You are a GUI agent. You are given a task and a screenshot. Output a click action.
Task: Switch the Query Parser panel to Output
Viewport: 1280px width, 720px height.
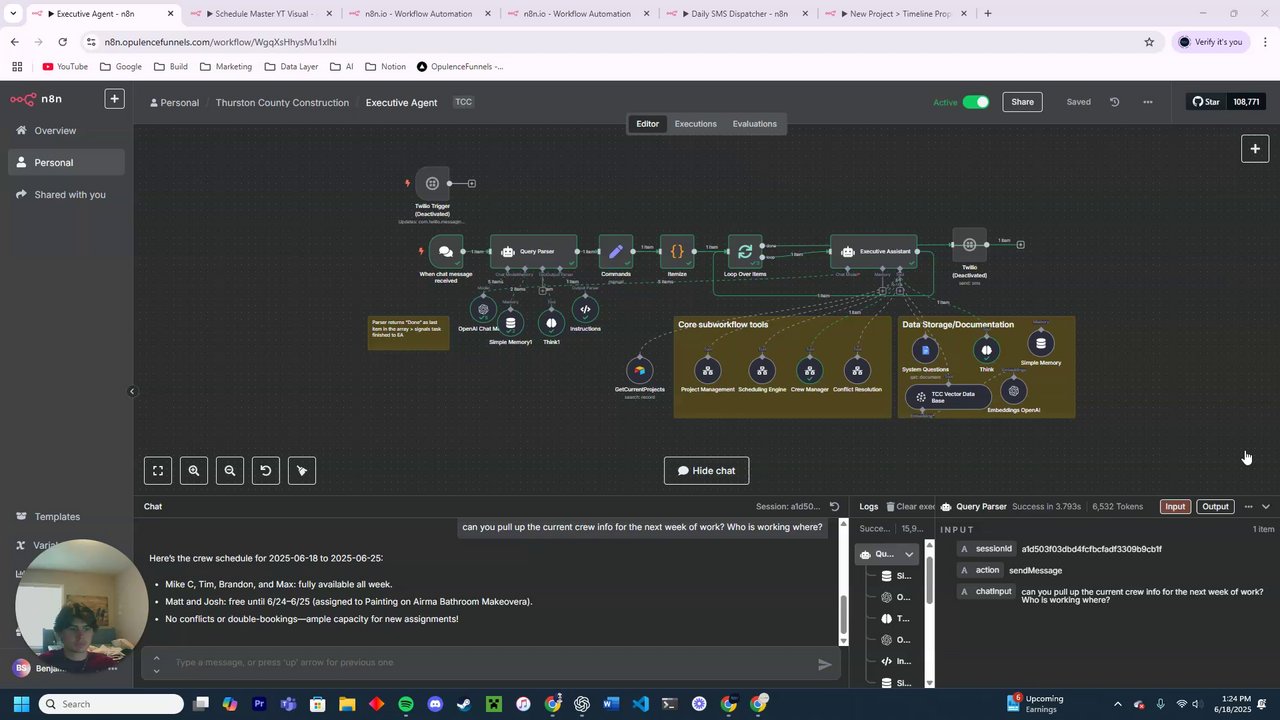tap(1215, 507)
